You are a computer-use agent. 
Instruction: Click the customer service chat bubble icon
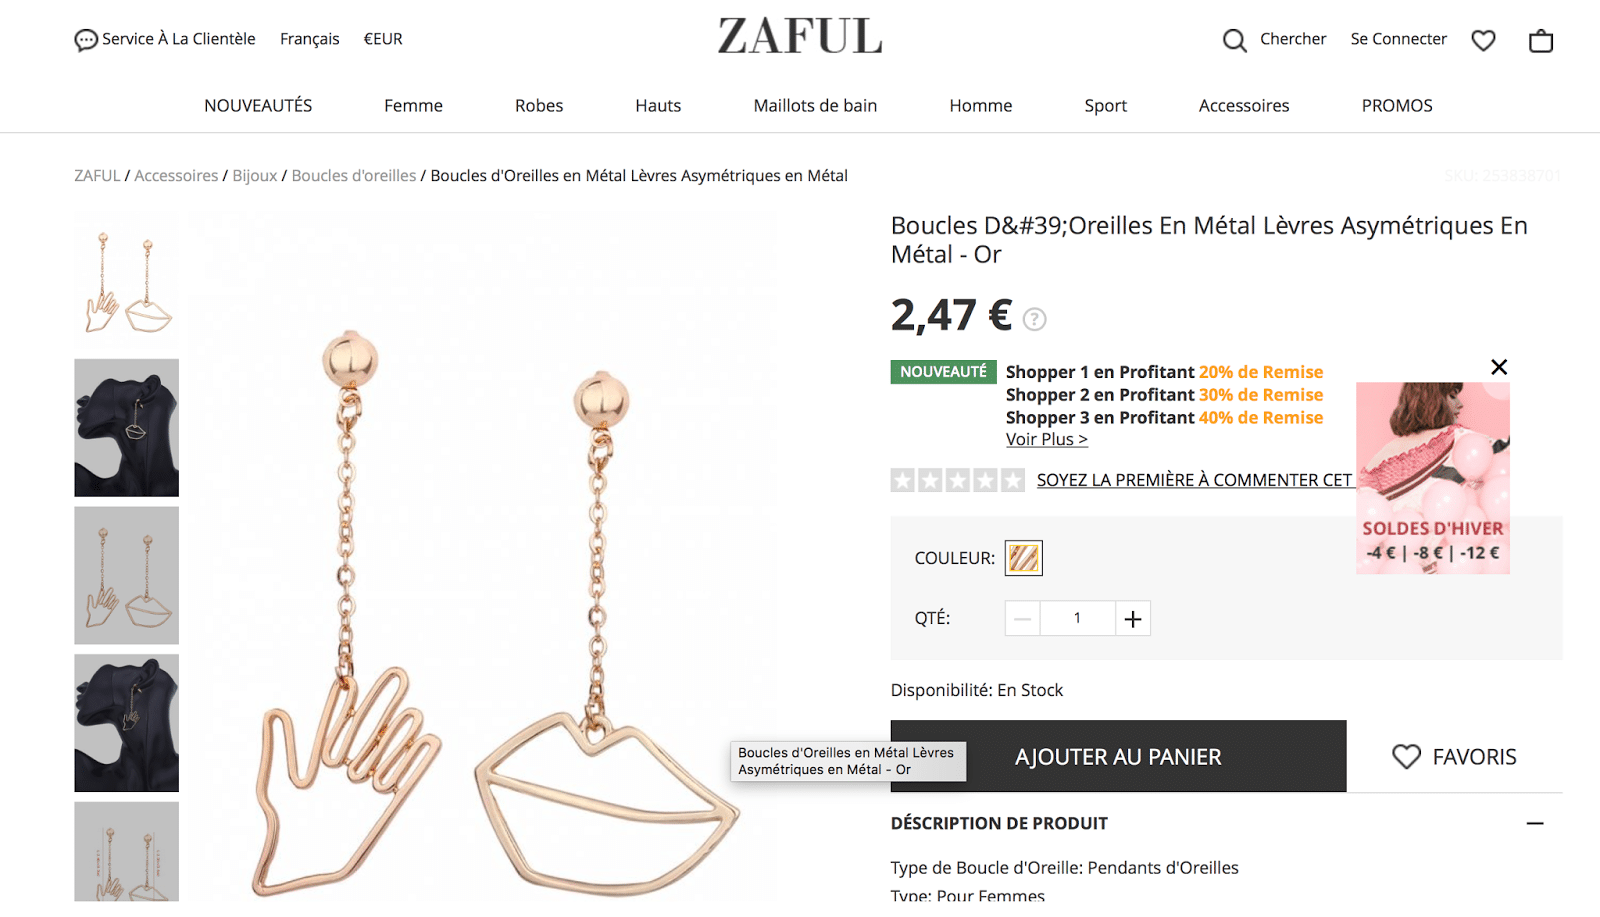click(86, 40)
